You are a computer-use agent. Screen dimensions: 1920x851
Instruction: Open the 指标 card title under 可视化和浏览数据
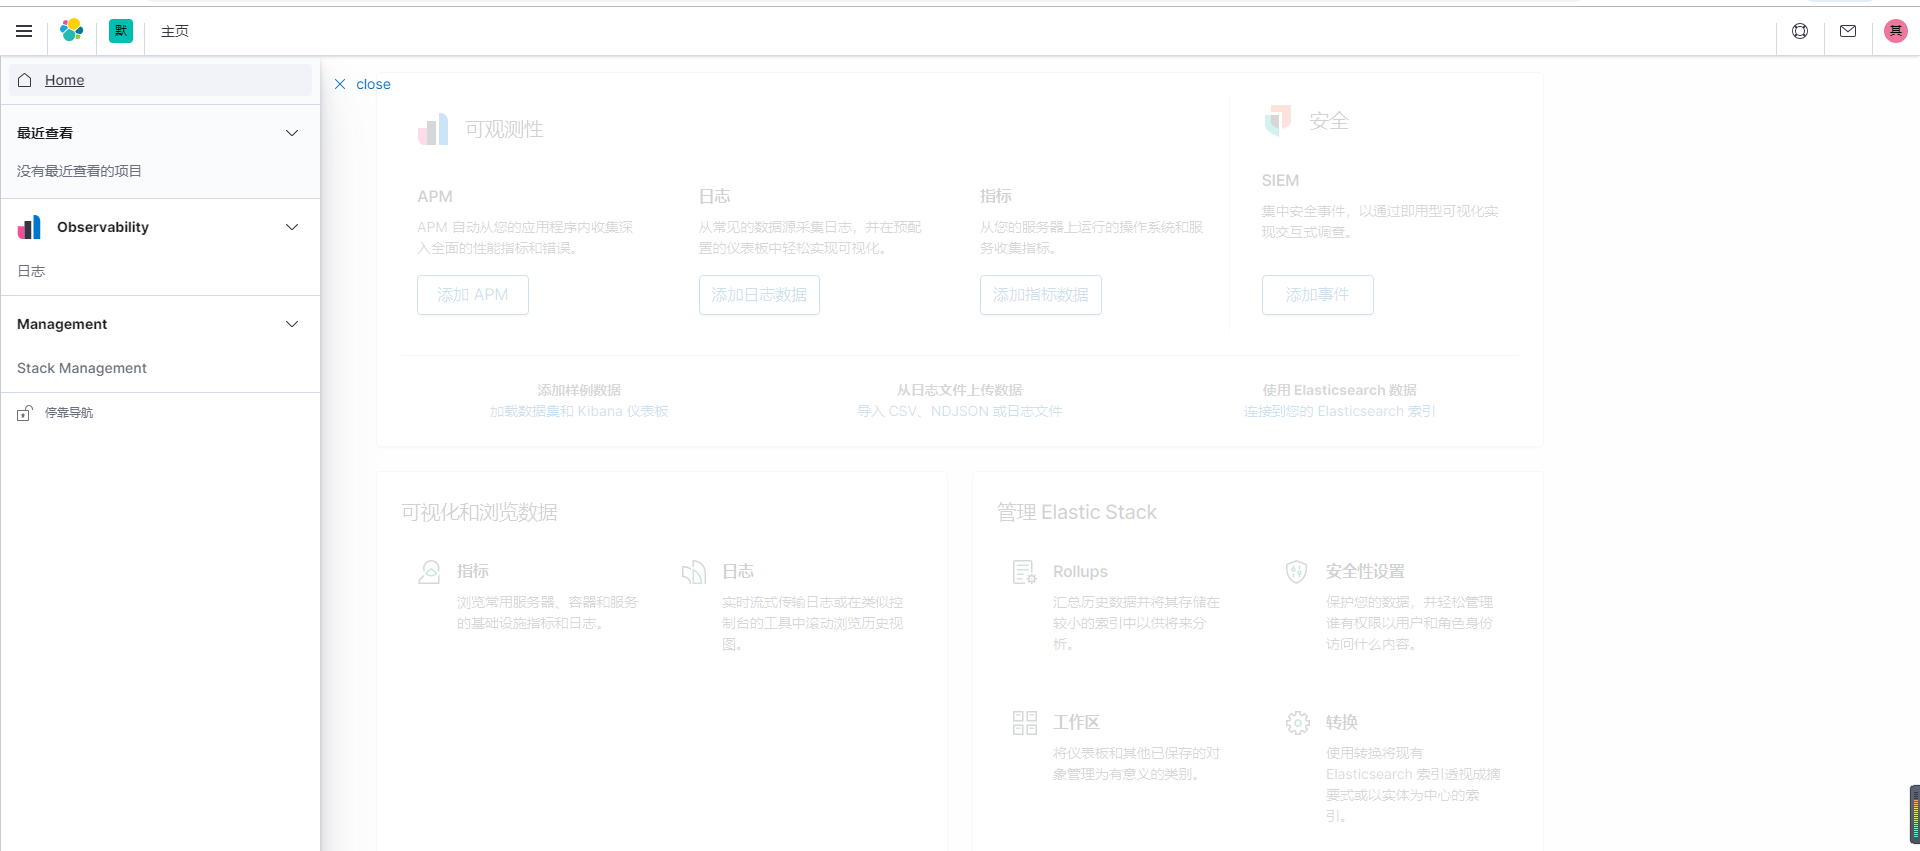click(473, 571)
